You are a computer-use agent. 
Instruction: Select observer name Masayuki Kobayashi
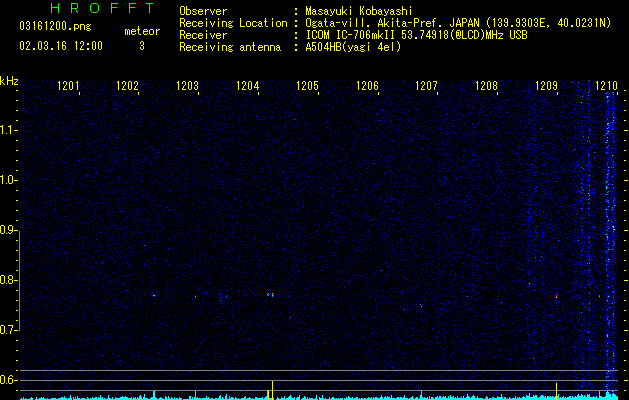click(x=359, y=11)
